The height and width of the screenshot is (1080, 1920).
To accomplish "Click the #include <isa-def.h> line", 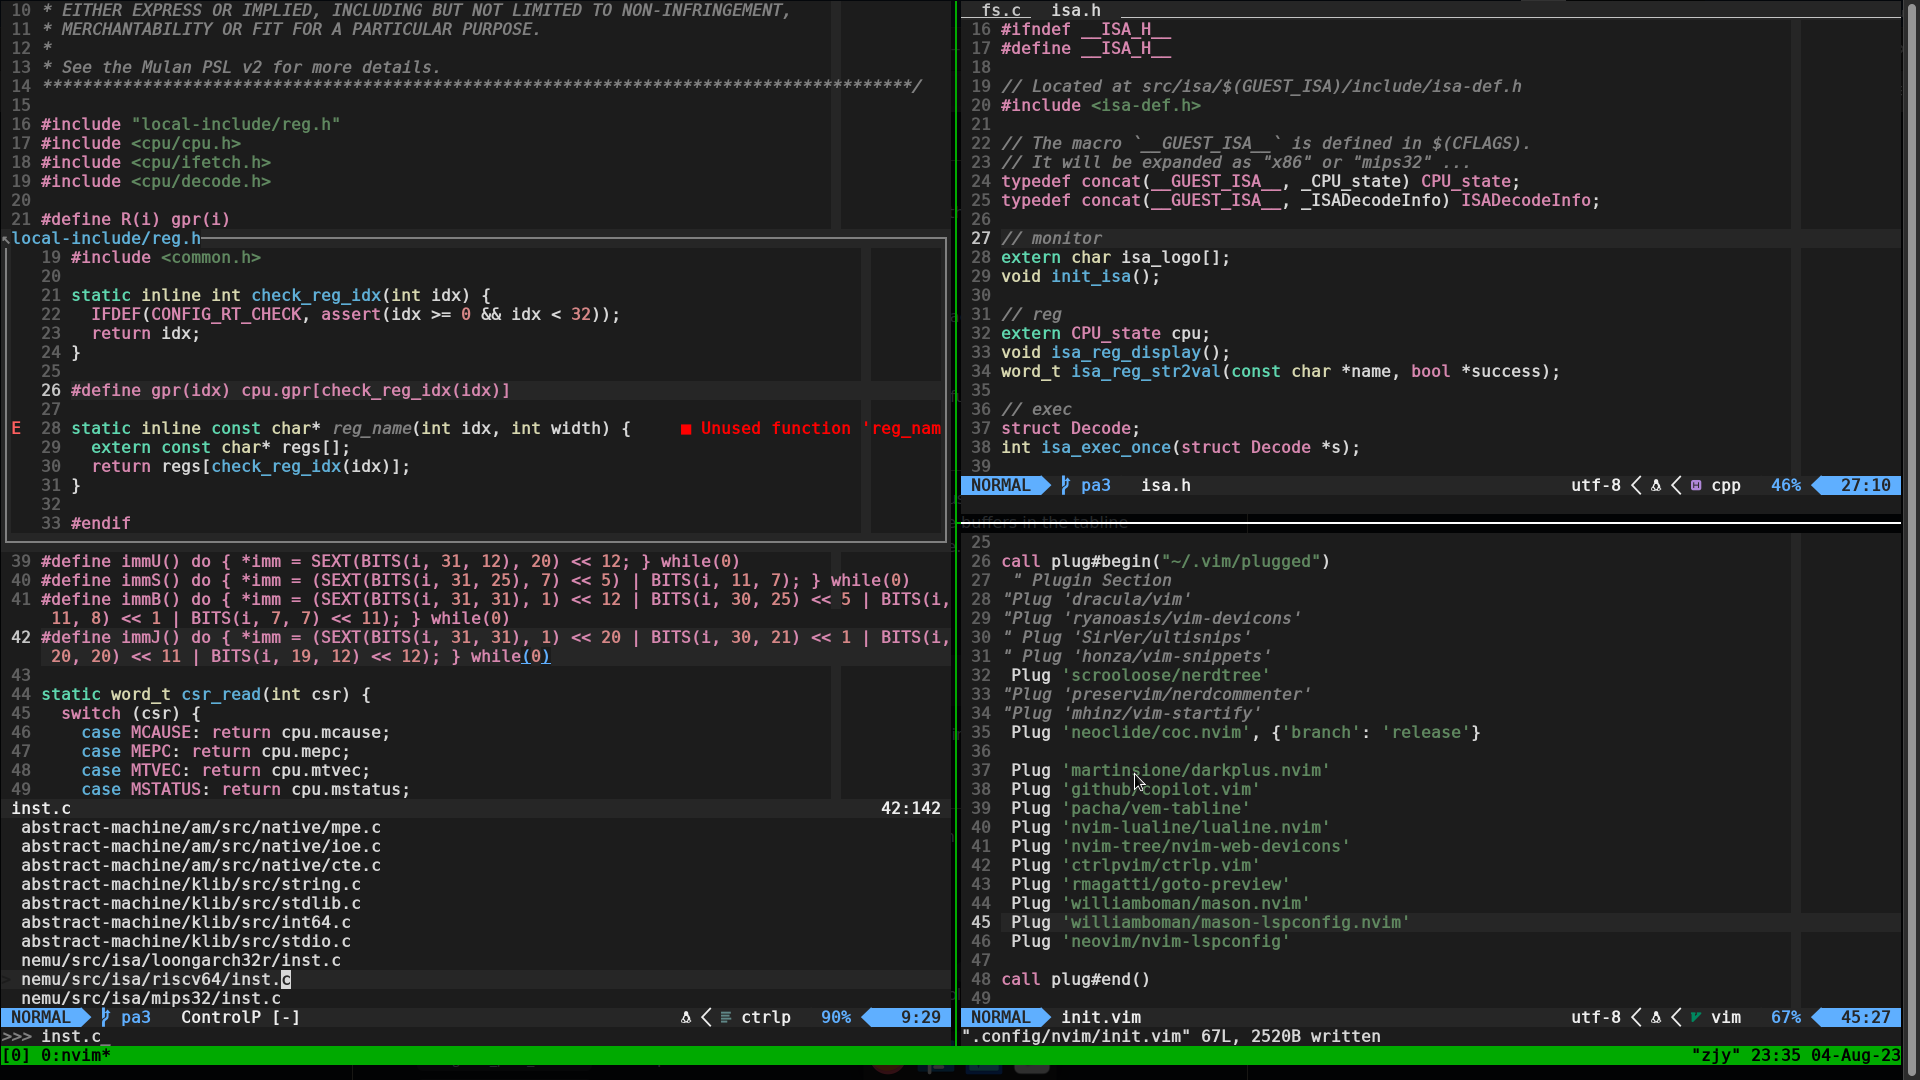I will [x=1101, y=105].
